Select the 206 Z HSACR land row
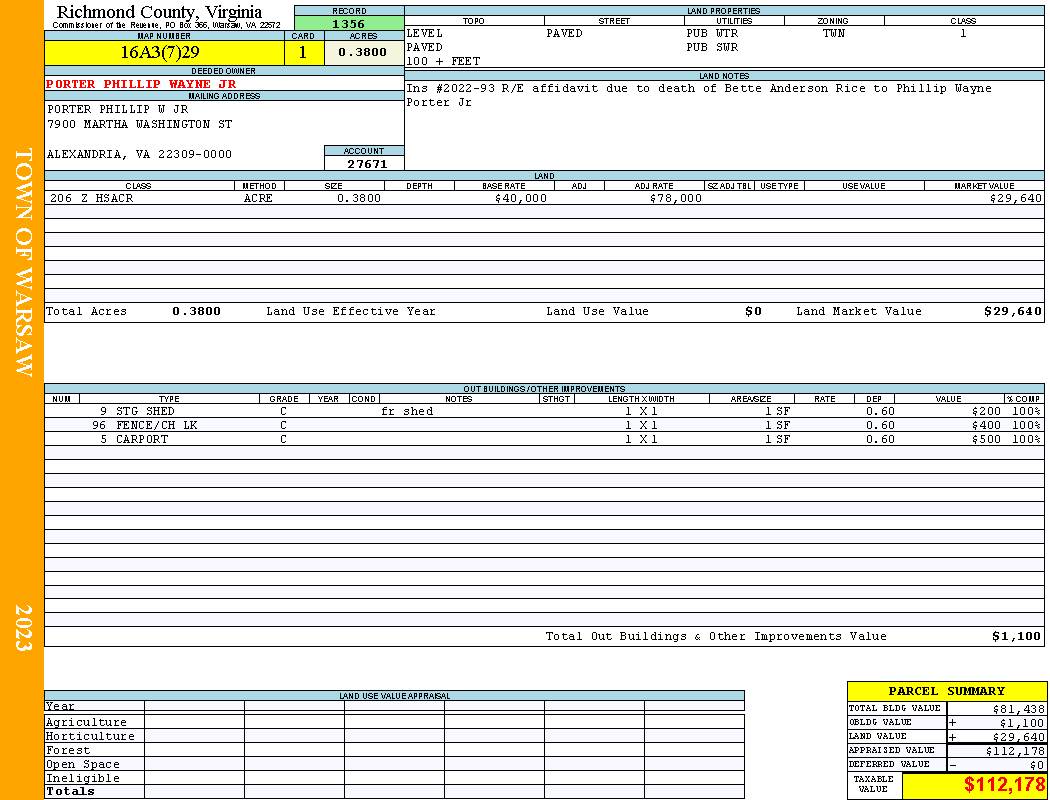Image resolution: width=1050 pixels, height=800 pixels. 544,198
